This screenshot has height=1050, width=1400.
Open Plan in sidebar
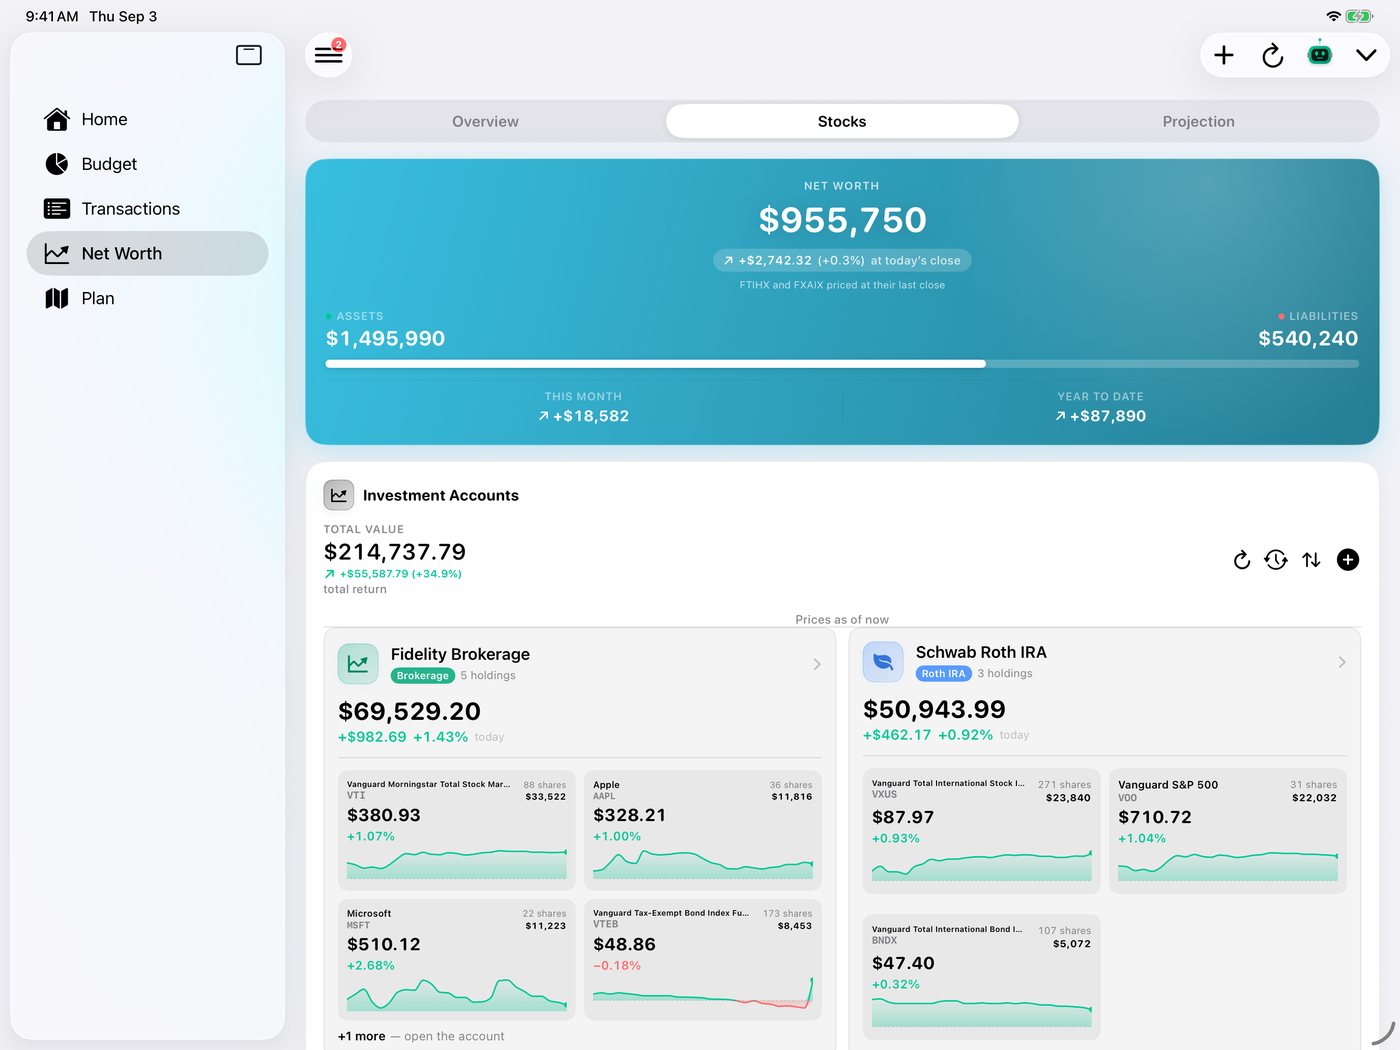tap(147, 299)
